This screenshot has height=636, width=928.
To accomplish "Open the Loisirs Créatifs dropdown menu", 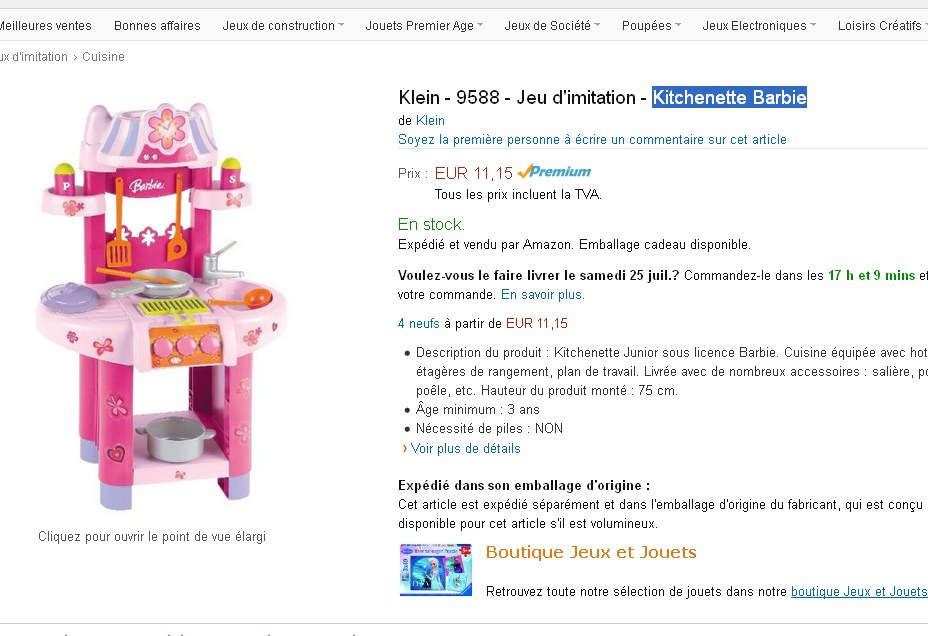I will [881, 26].
